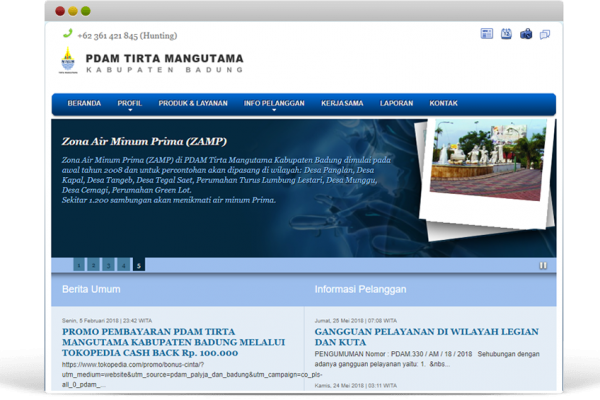Click the yellow minimize window button
Screen dimensions: 600x400
(73, 11)
